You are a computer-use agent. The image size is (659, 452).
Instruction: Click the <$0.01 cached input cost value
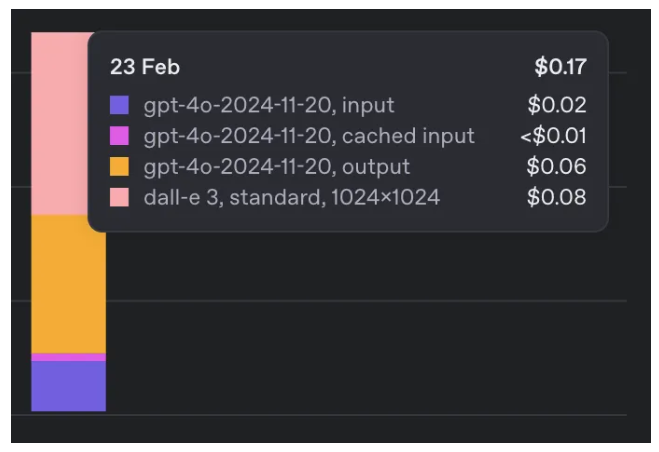coord(553,136)
